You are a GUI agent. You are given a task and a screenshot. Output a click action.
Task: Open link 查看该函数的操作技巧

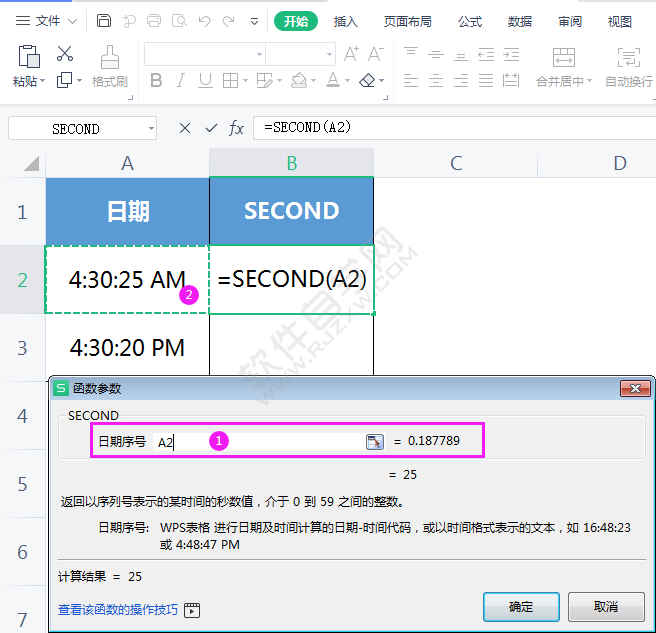[x=118, y=610]
